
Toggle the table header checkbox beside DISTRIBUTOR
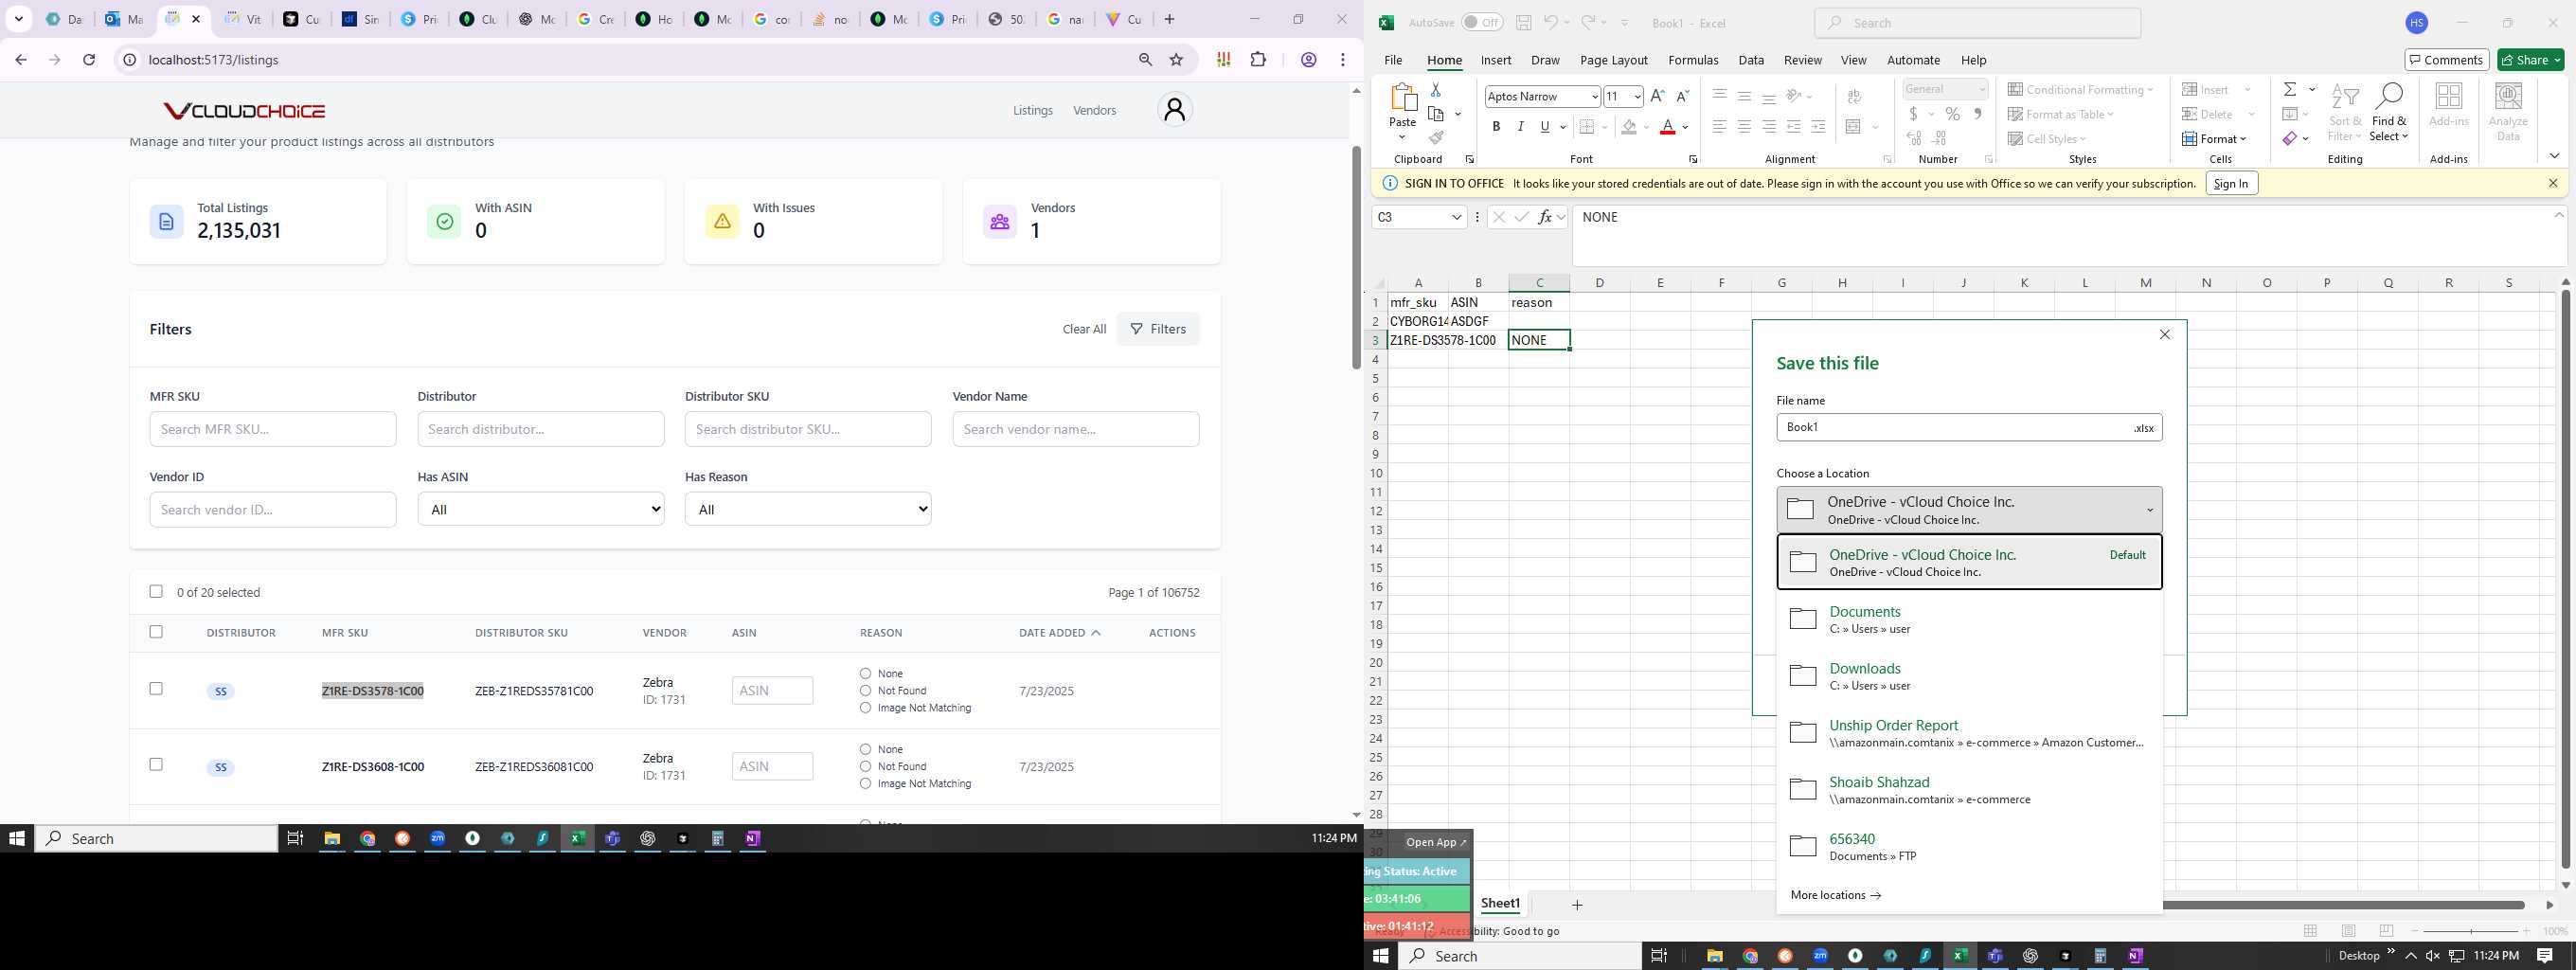[156, 632]
